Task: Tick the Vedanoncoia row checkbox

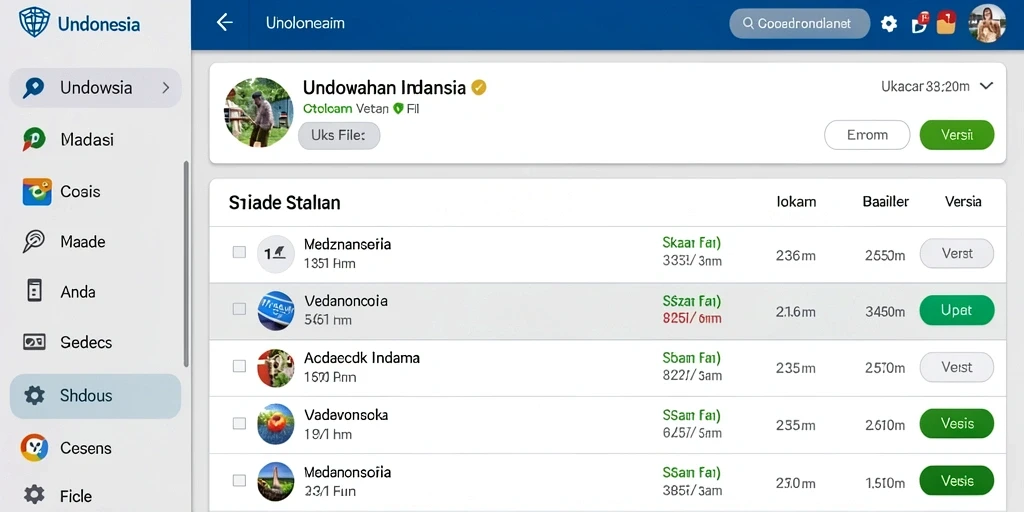Action: [240, 309]
